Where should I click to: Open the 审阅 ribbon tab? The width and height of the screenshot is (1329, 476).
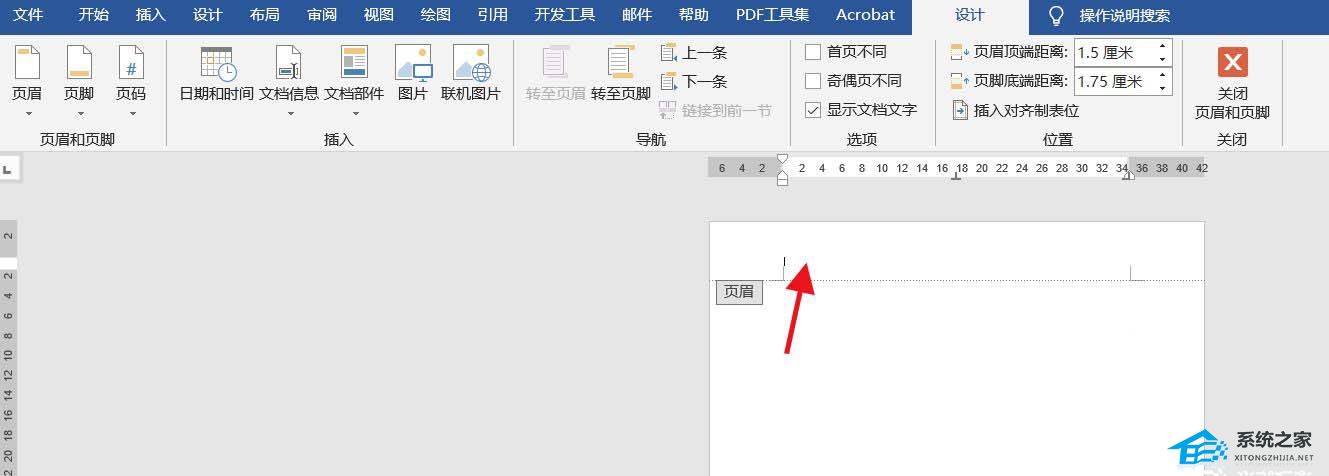[x=322, y=15]
